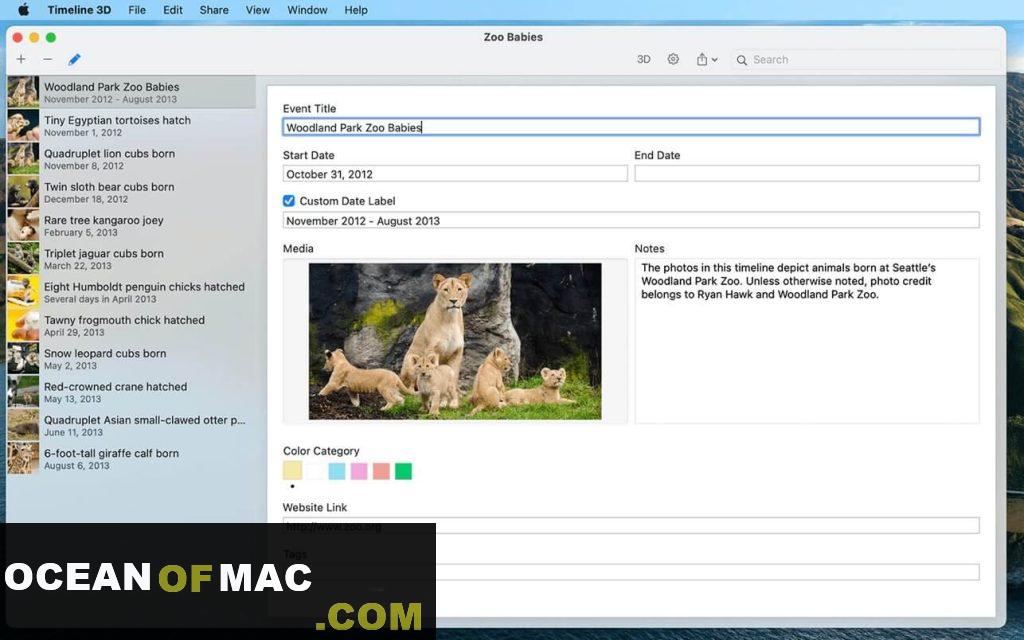Select Quadruplet Asian small-clawed otter event
This screenshot has width=1024, height=640.
(131, 425)
